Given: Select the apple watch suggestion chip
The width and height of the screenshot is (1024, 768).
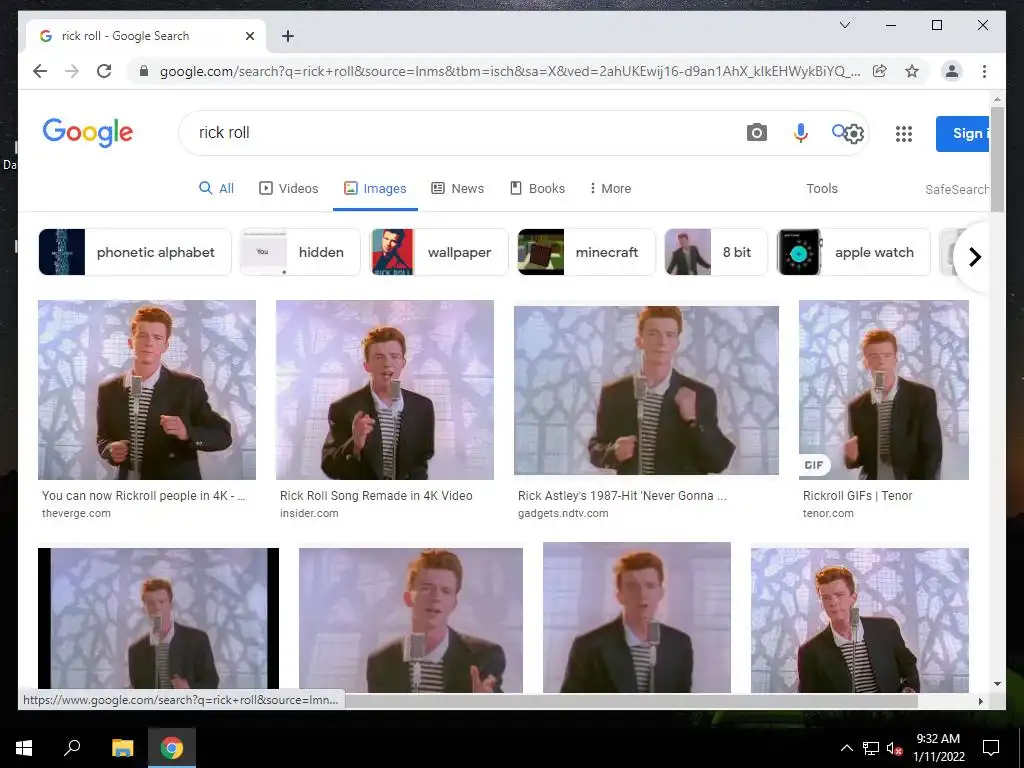Looking at the screenshot, I should click(x=854, y=252).
